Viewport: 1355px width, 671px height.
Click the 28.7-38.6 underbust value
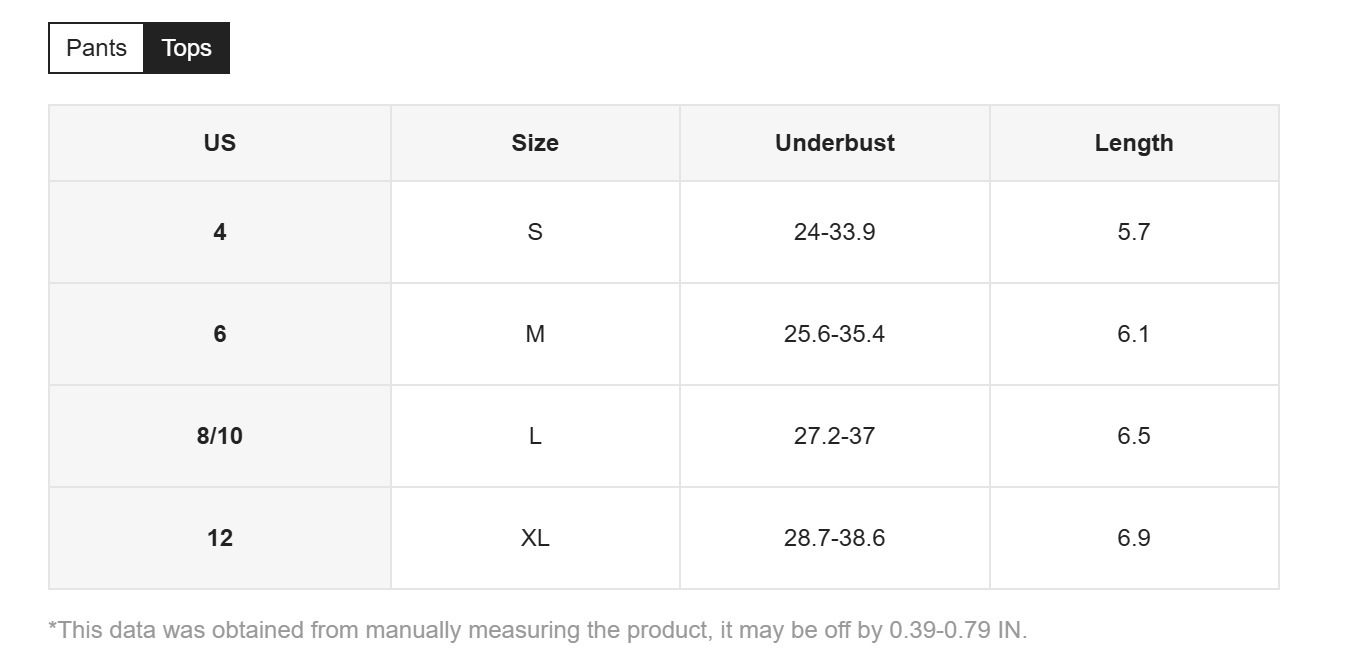[x=835, y=538]
